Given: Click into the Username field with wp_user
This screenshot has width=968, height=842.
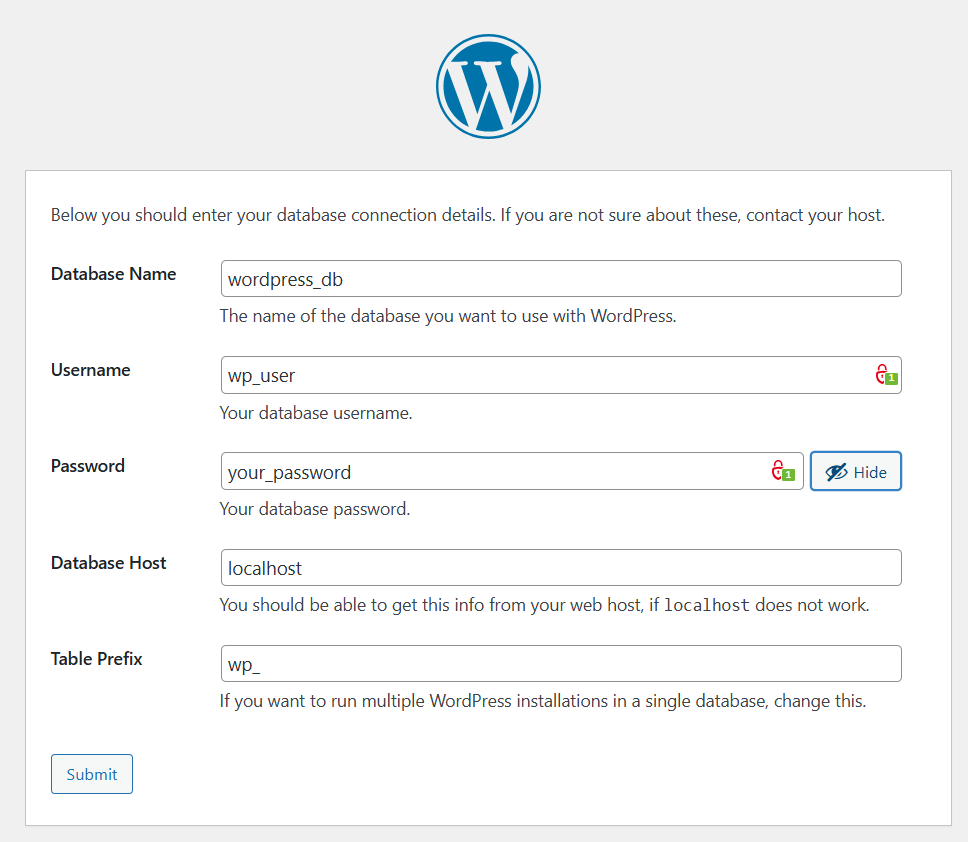Looking at the screenshot, I should (x=545, y=375).
